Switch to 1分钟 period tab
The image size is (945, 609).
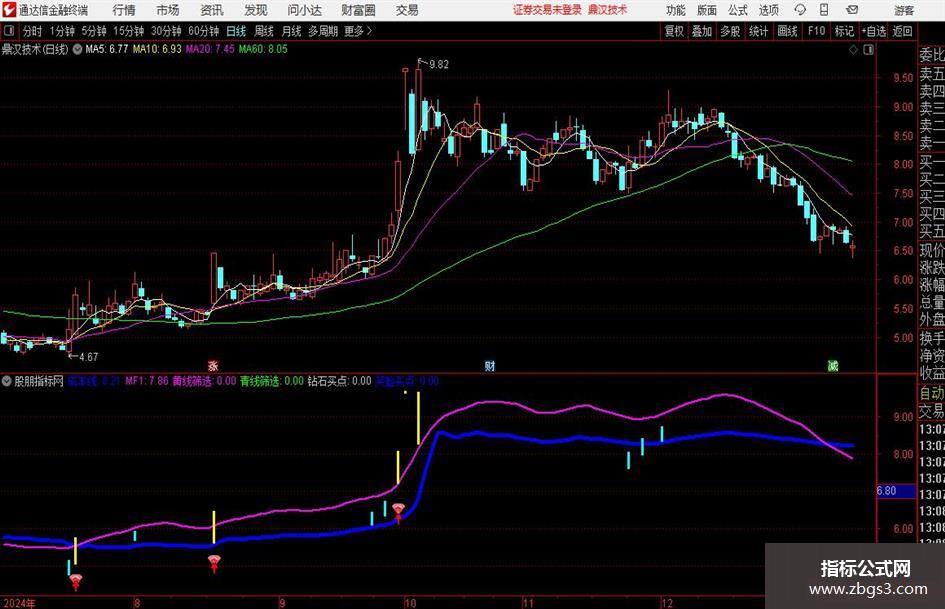pos(62,31)
